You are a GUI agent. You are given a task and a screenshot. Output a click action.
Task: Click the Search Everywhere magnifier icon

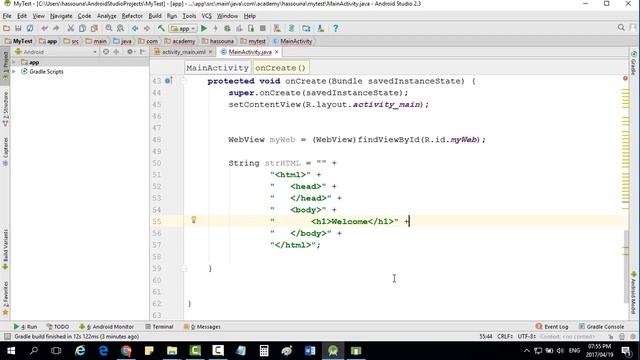[621, 28]
